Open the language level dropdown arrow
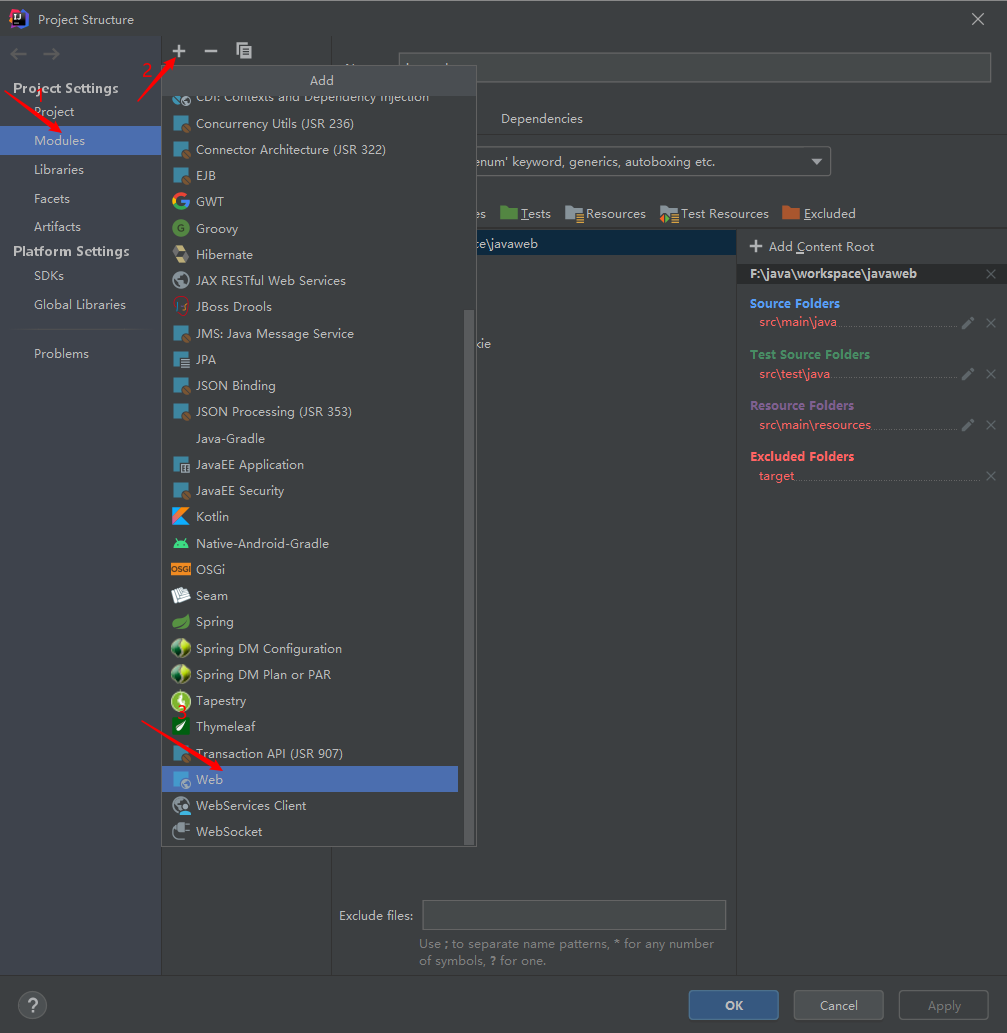 817,161
